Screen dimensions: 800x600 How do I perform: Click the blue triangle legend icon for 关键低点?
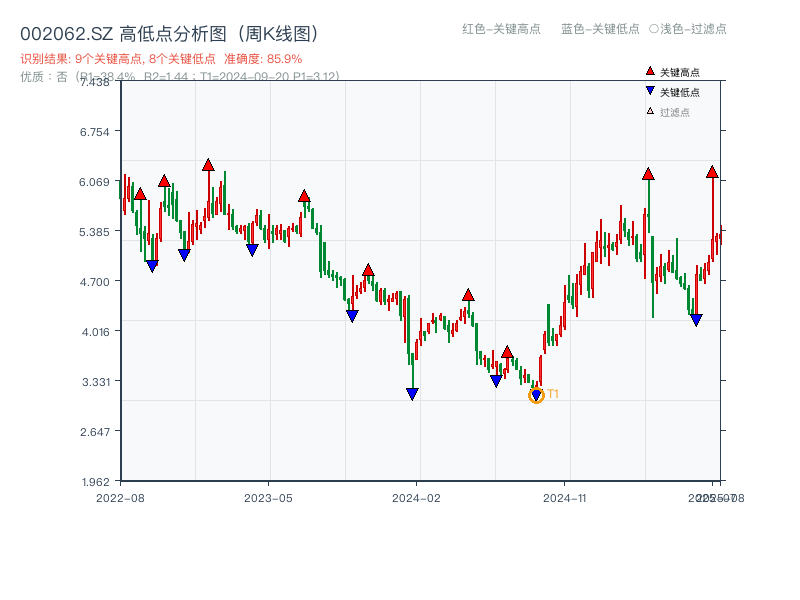[x=650, y=91]
